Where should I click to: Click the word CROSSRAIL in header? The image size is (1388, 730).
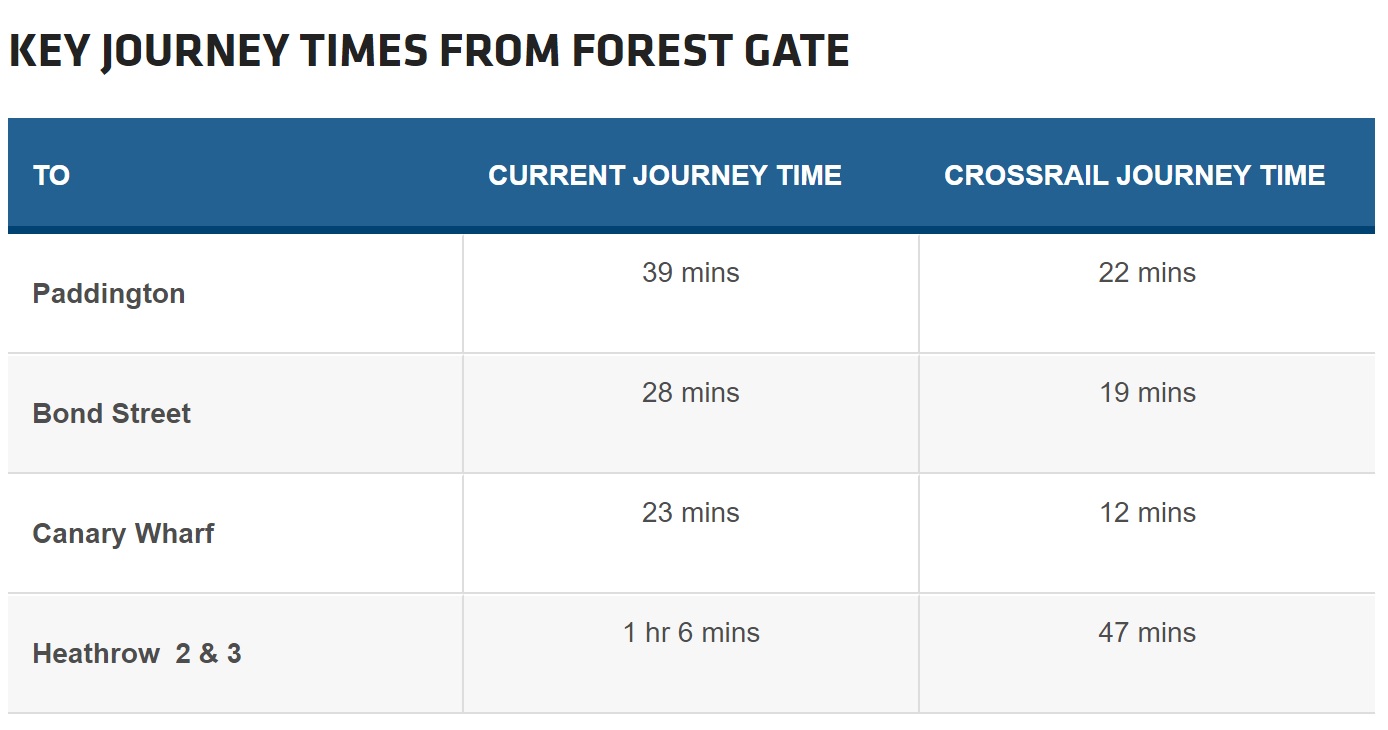(1027, 175)
